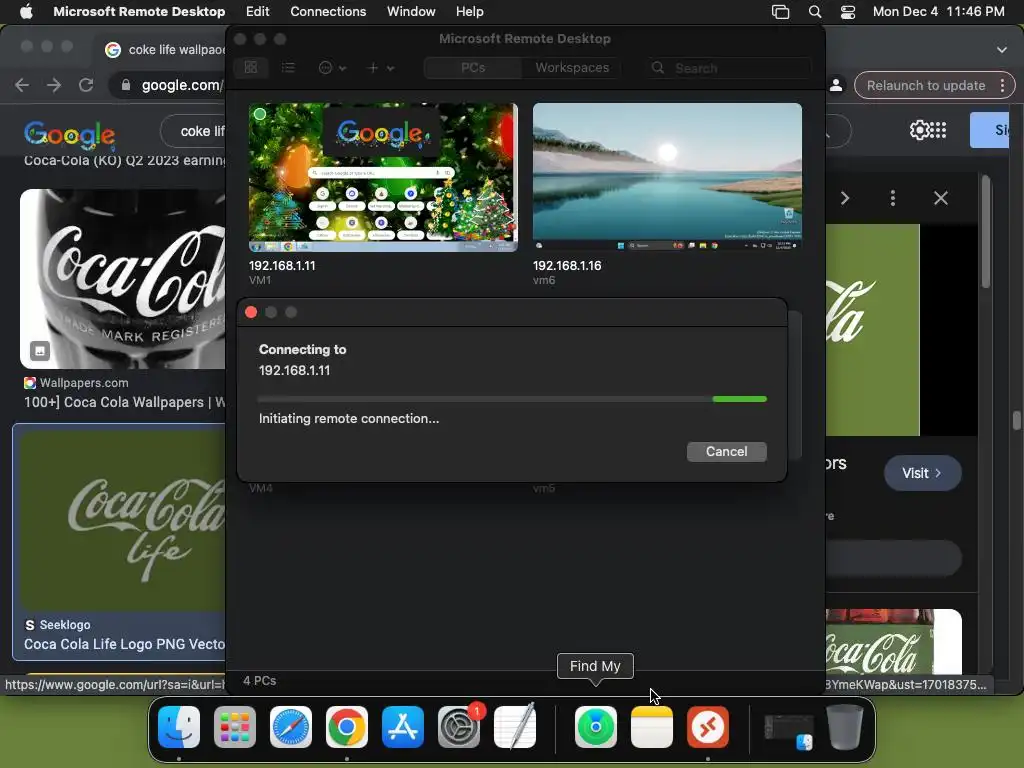This screenshot has height=768, width=1024.
Task: Open TextEdit from the Dock
Action: click(515, 727)
